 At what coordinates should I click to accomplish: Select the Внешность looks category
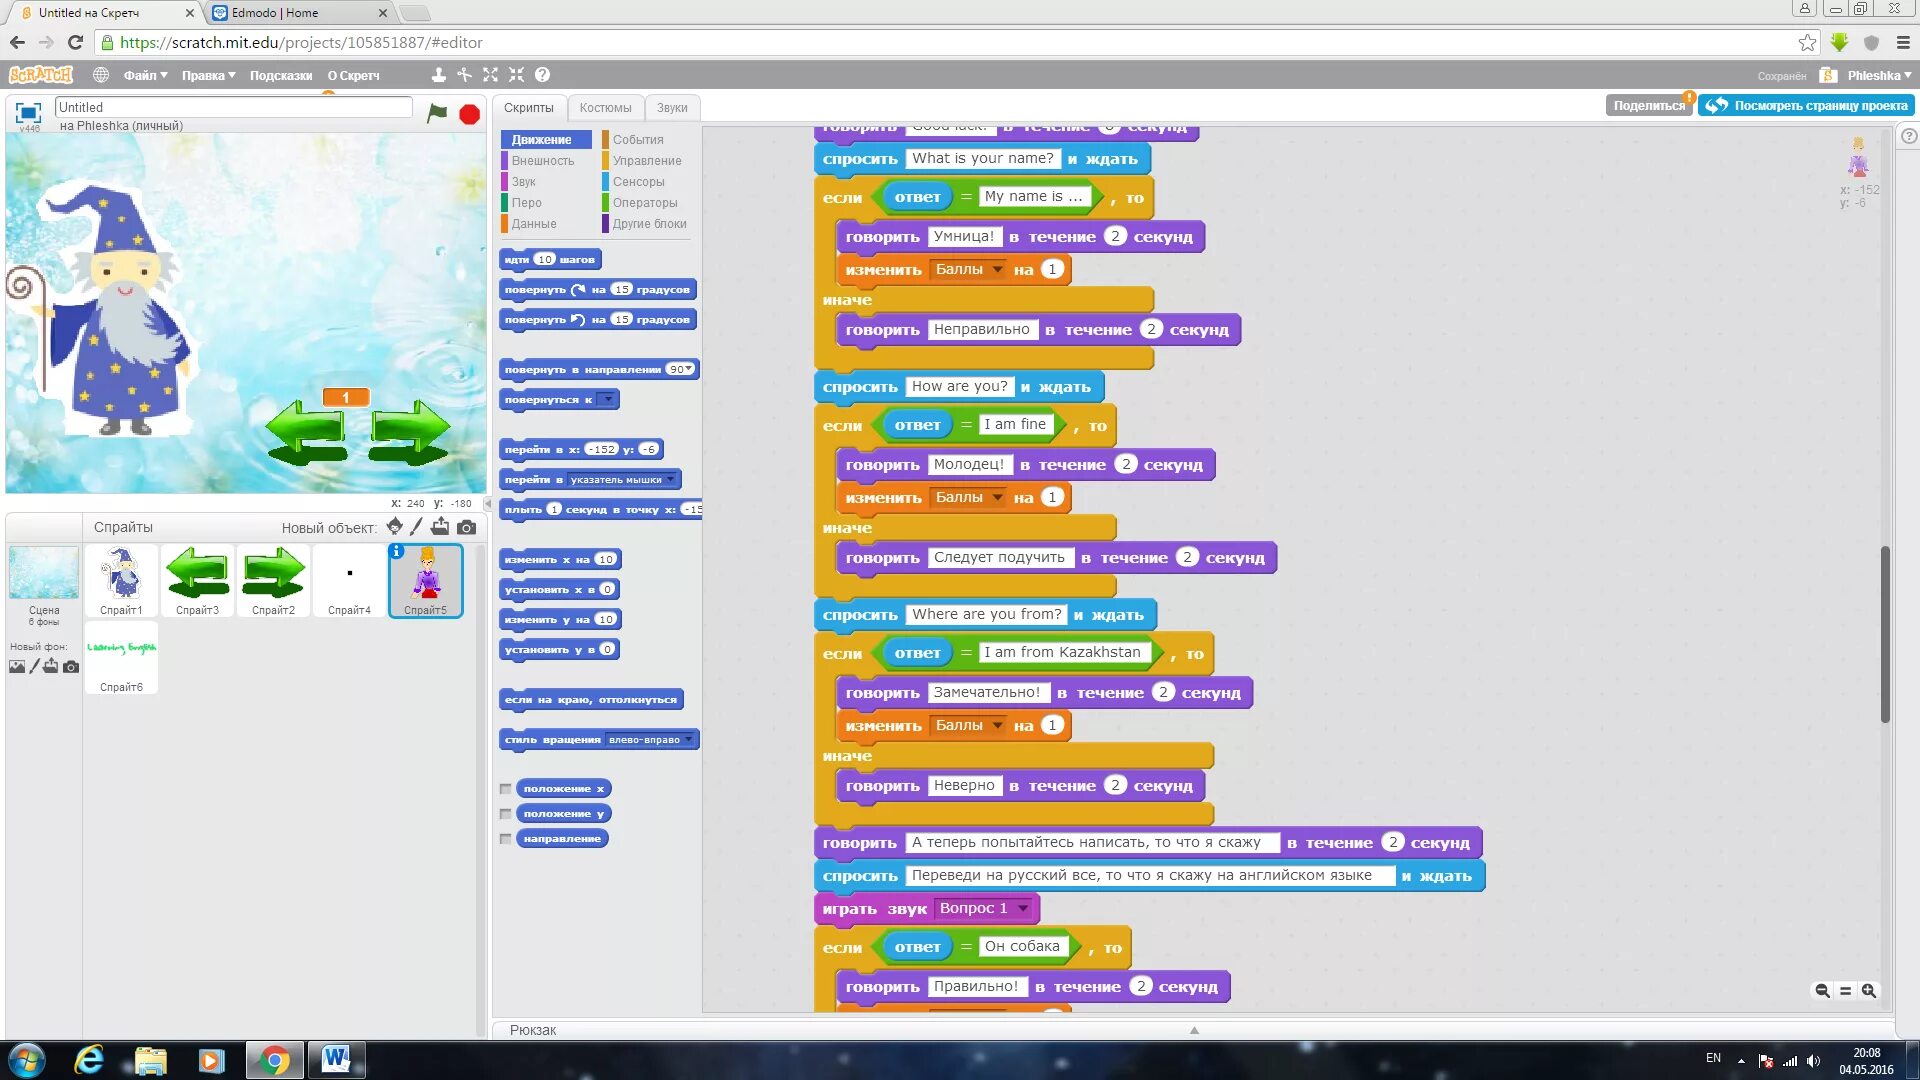click(x=541, y=160)
